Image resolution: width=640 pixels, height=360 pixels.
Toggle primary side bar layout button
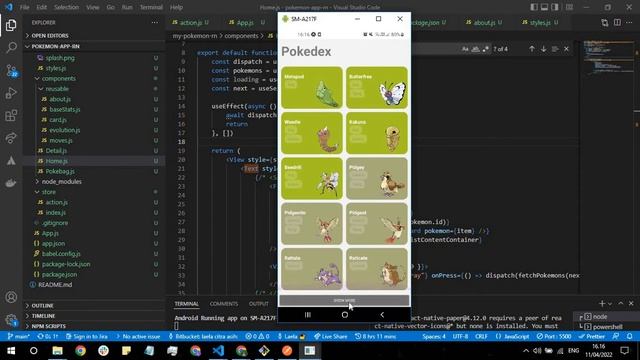pyautogui.click(x=534, y=7)
